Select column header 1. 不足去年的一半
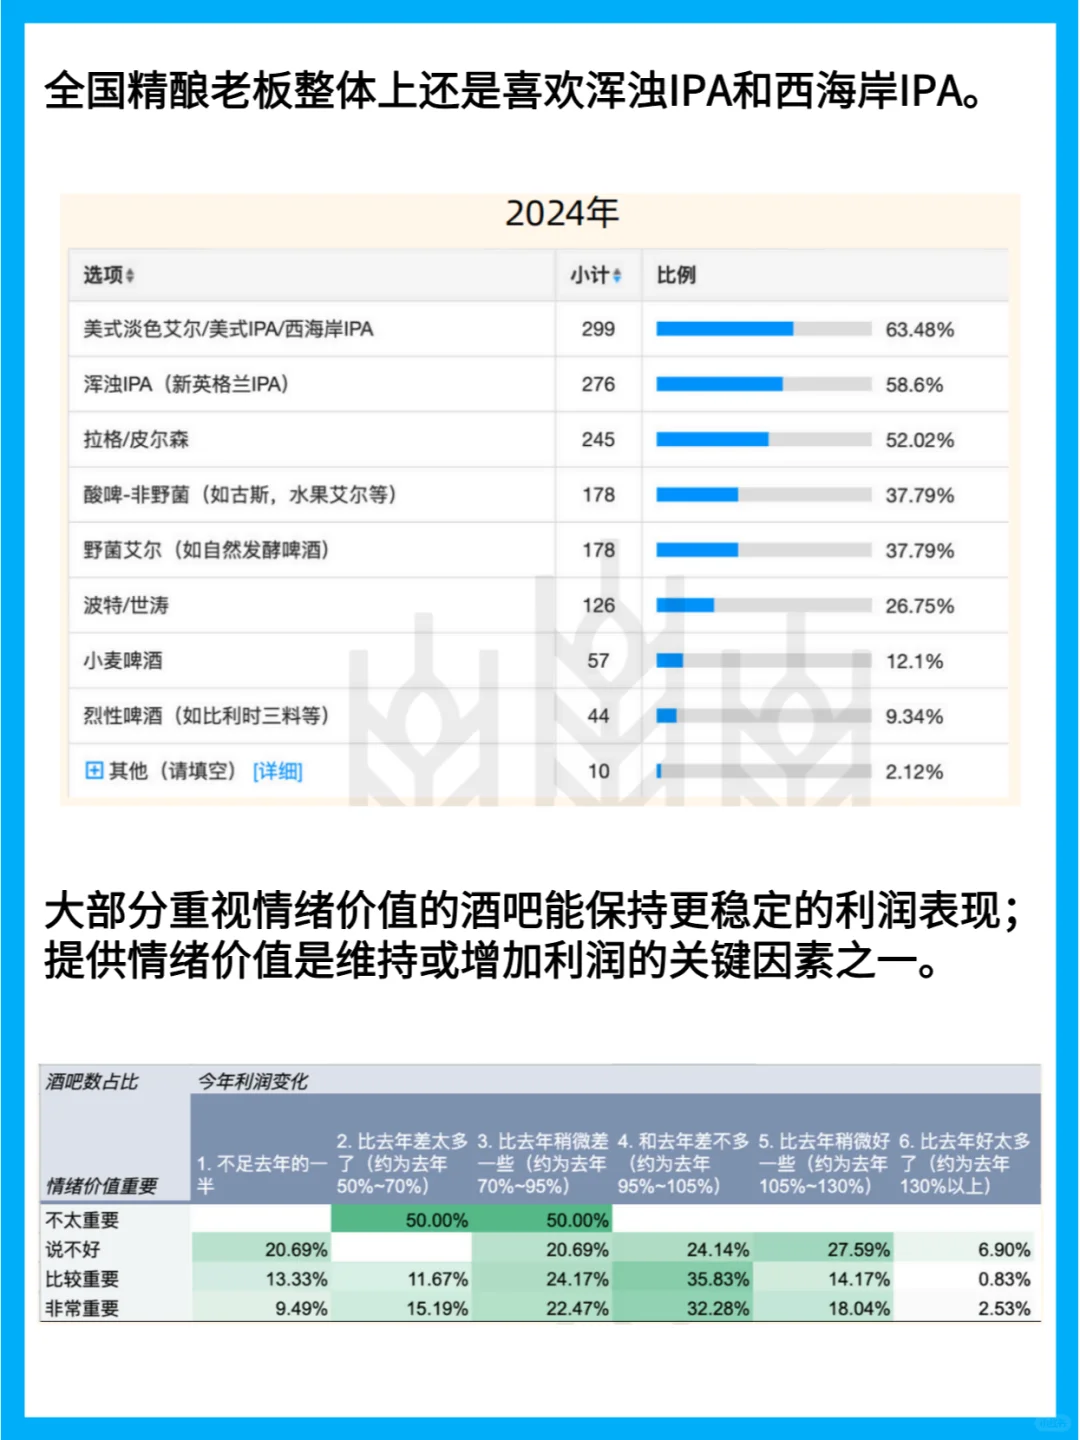Image resolution: width=1080 pixels, height=1440 pixels. coord(261,1174)
